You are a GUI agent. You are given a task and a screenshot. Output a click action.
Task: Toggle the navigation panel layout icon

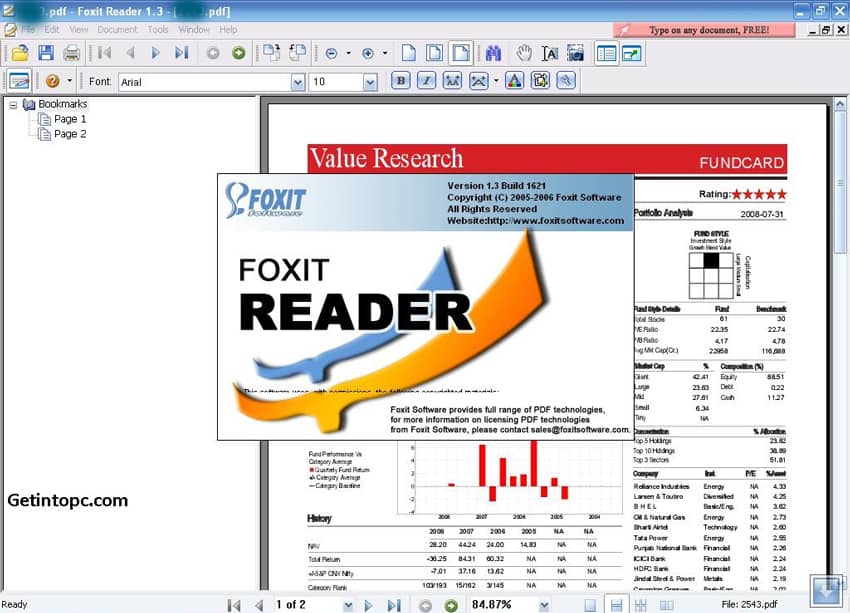pyautogui.click(x=606, y=53)
